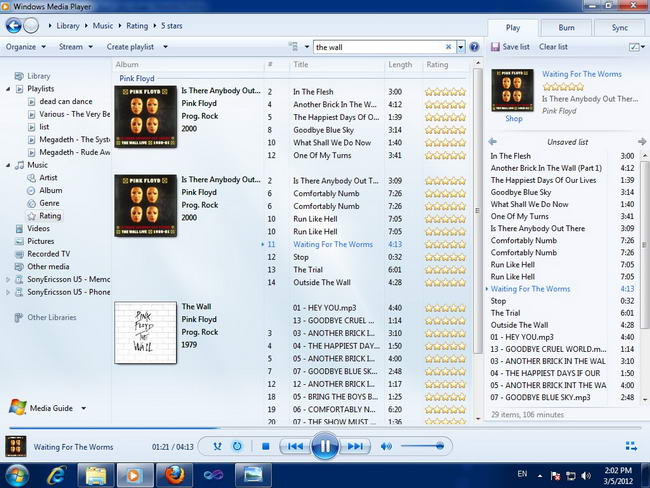This screenshot has width=650, height=488.
Task: Switch to the Burn tab
Action: (x=566, y=28)
